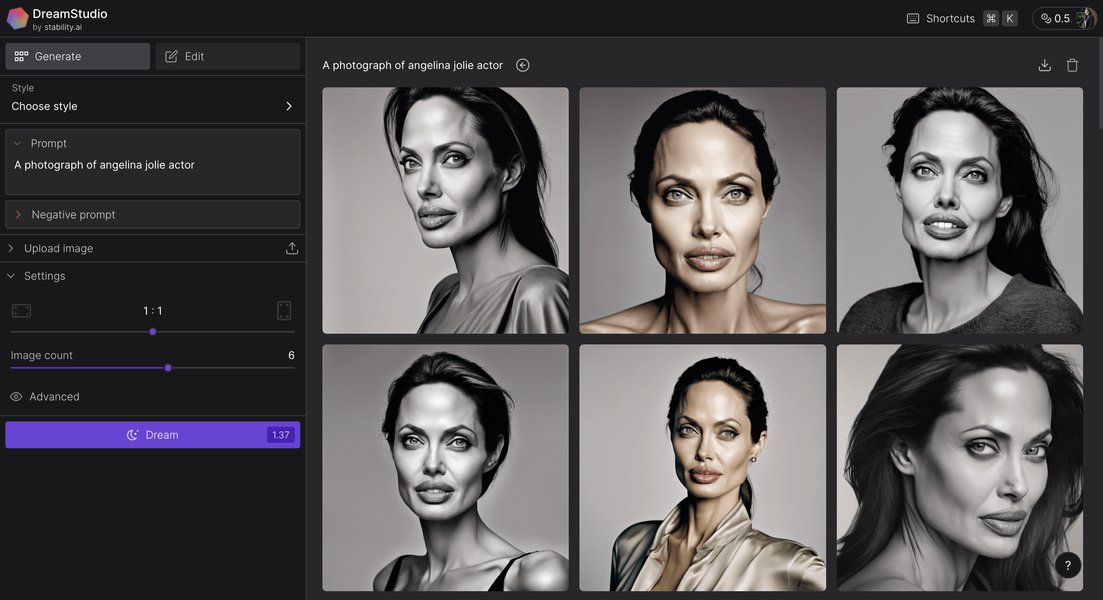Click the aspect ratio slider handle
This screenshot has width=1103, height=600.
coord(153,332)
